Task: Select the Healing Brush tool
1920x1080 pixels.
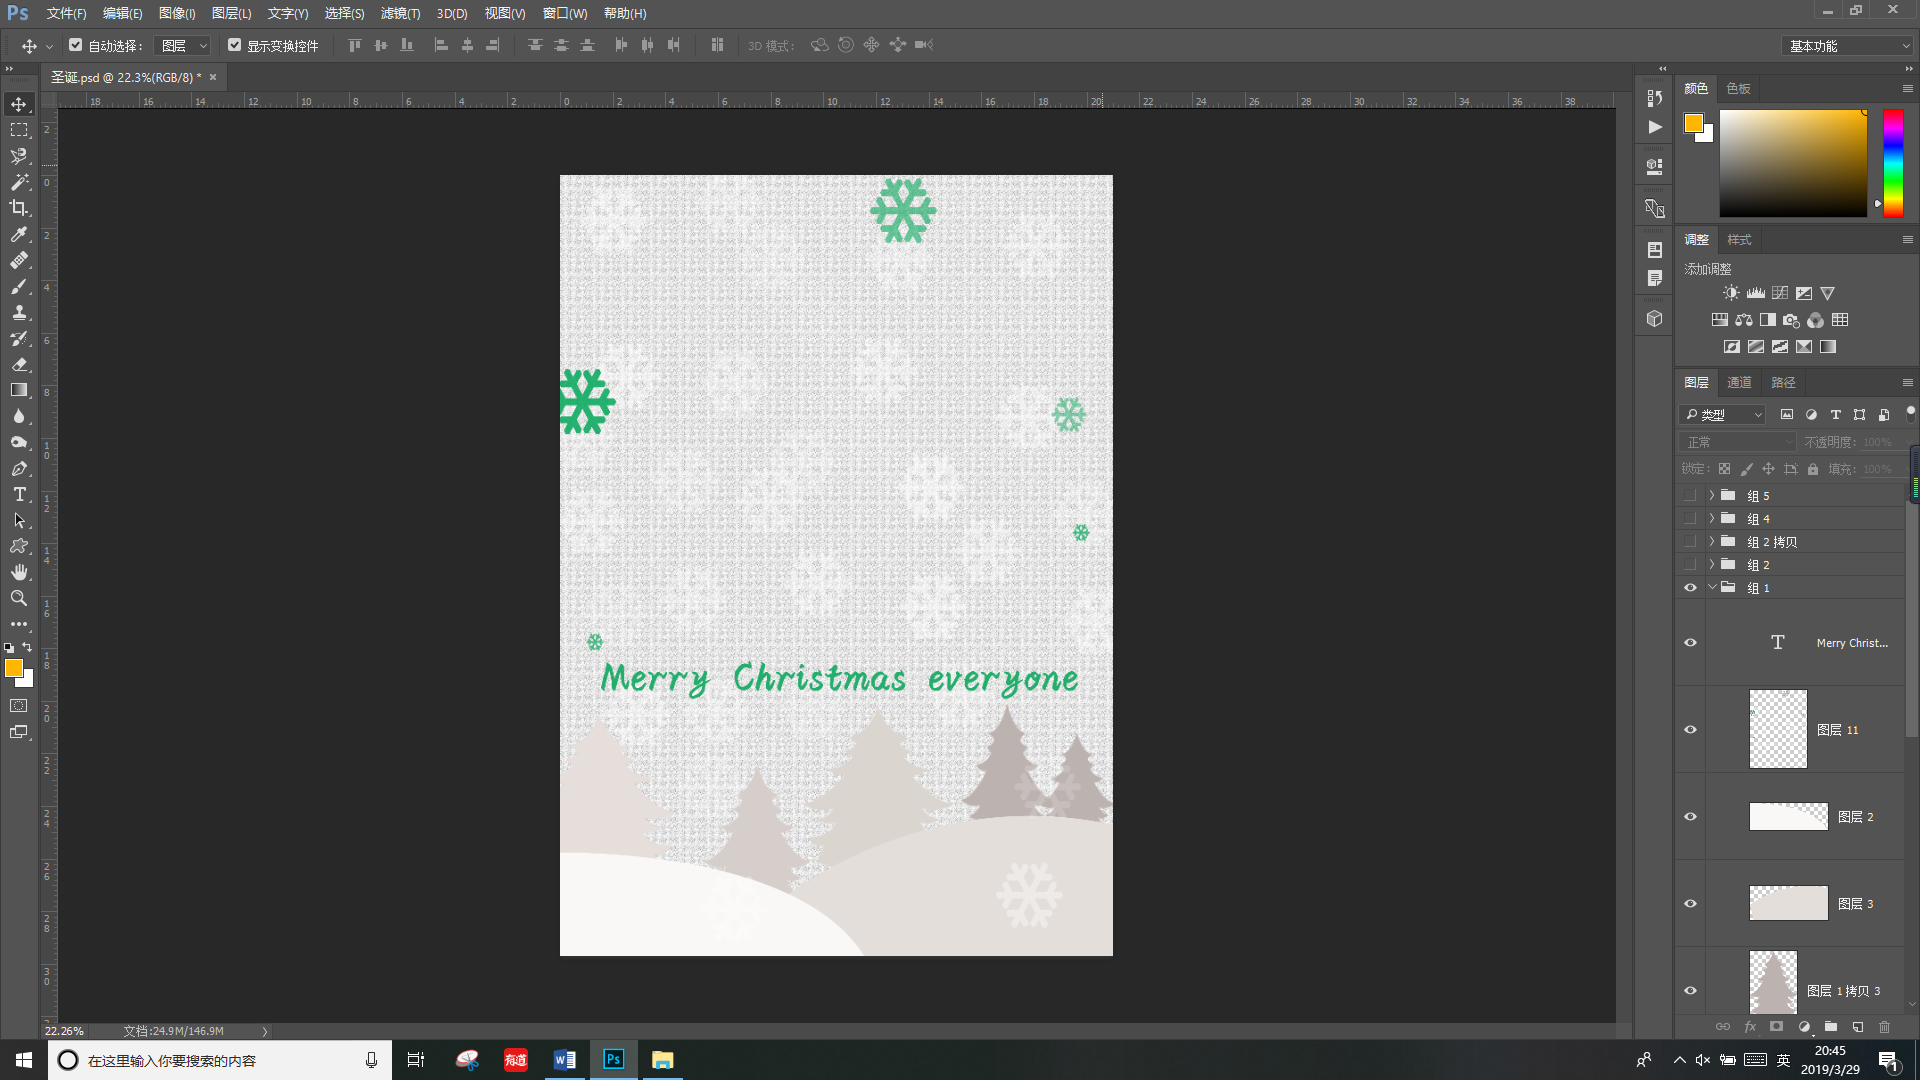Action: [x=19, y=260]
